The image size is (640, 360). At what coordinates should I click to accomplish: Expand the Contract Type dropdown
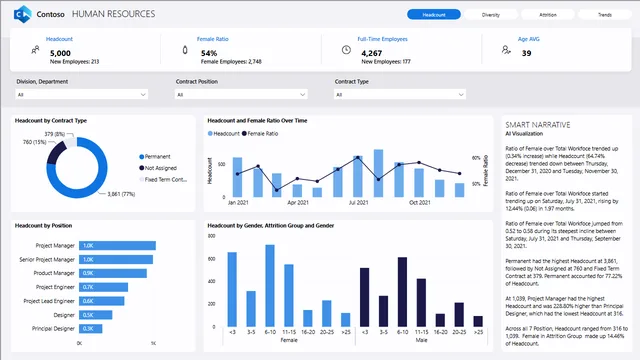[x=400, y=95]
